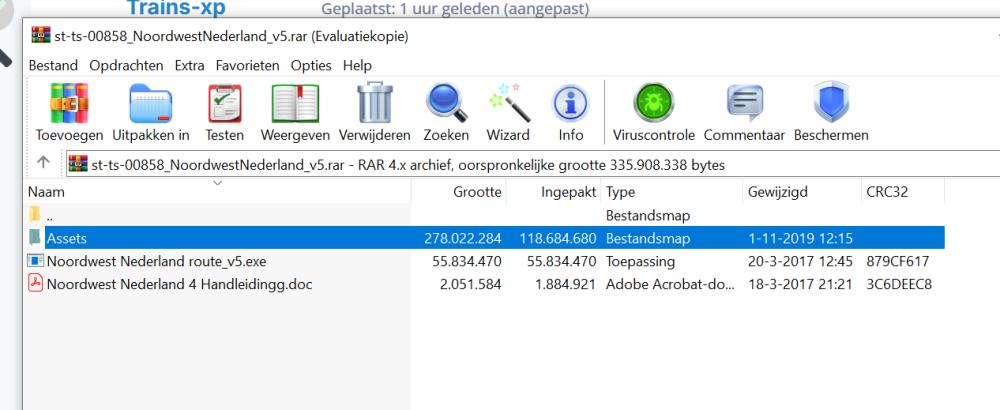Run Viruscontrole bug icon
This screenshot has height=410, width=1000.
tap(654, 103)
